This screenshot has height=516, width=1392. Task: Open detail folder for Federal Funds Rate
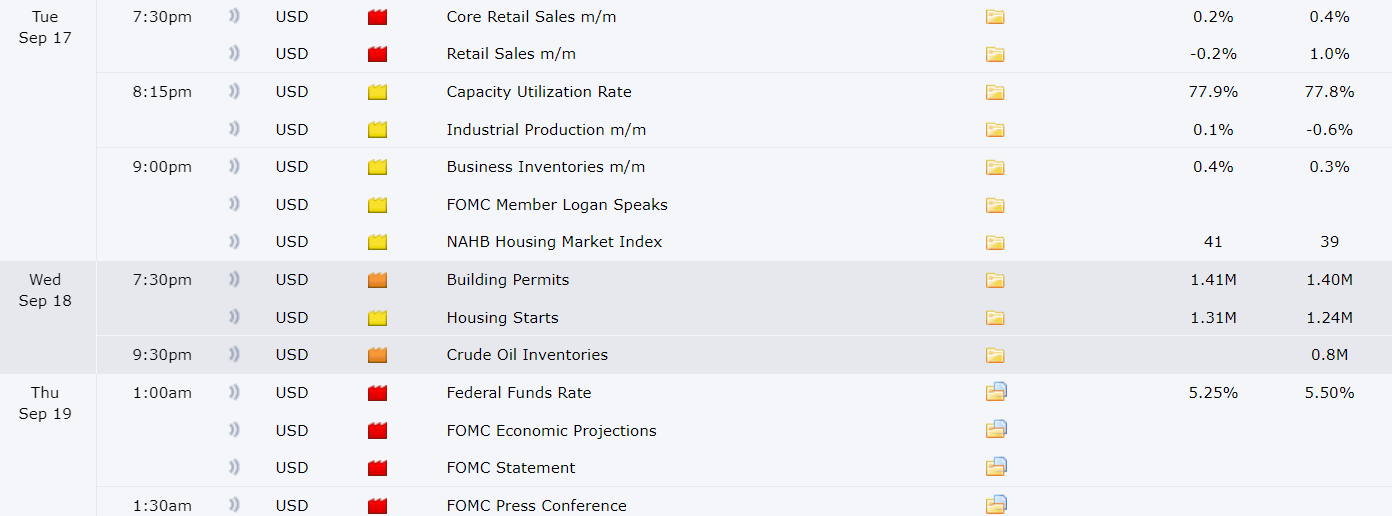[x=995, y=392]
